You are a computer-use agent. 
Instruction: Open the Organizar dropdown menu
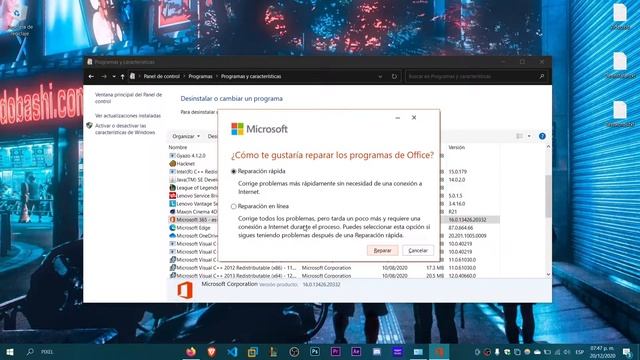click(186, 136)
